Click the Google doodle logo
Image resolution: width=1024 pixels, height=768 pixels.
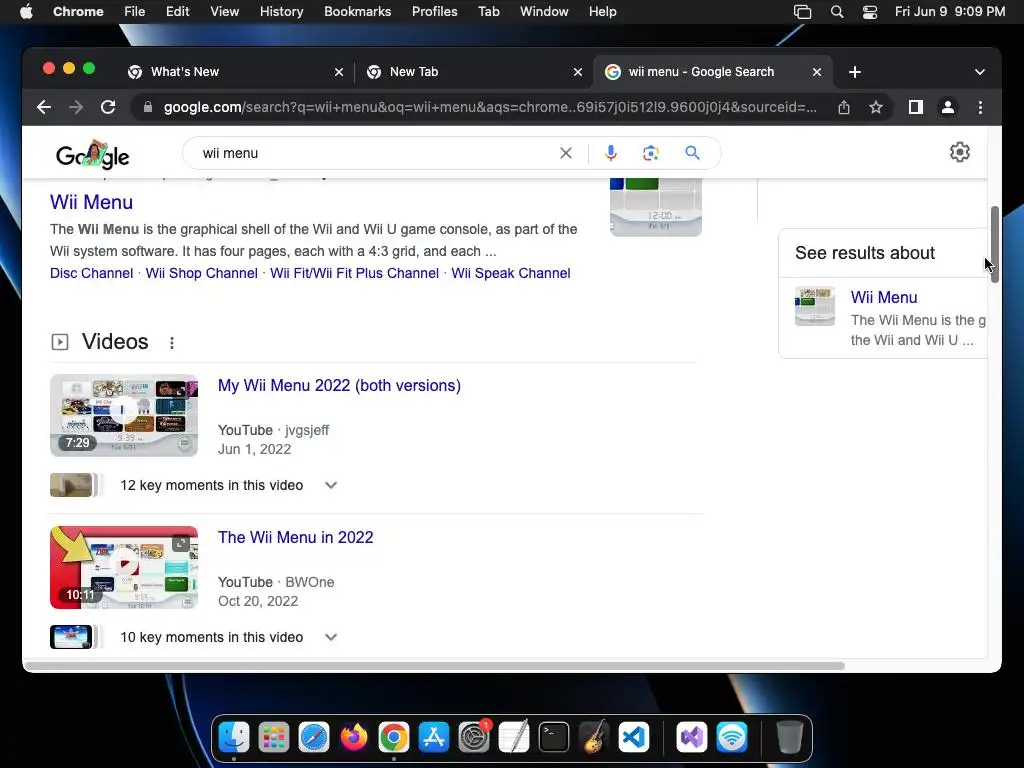click(92, 155)
